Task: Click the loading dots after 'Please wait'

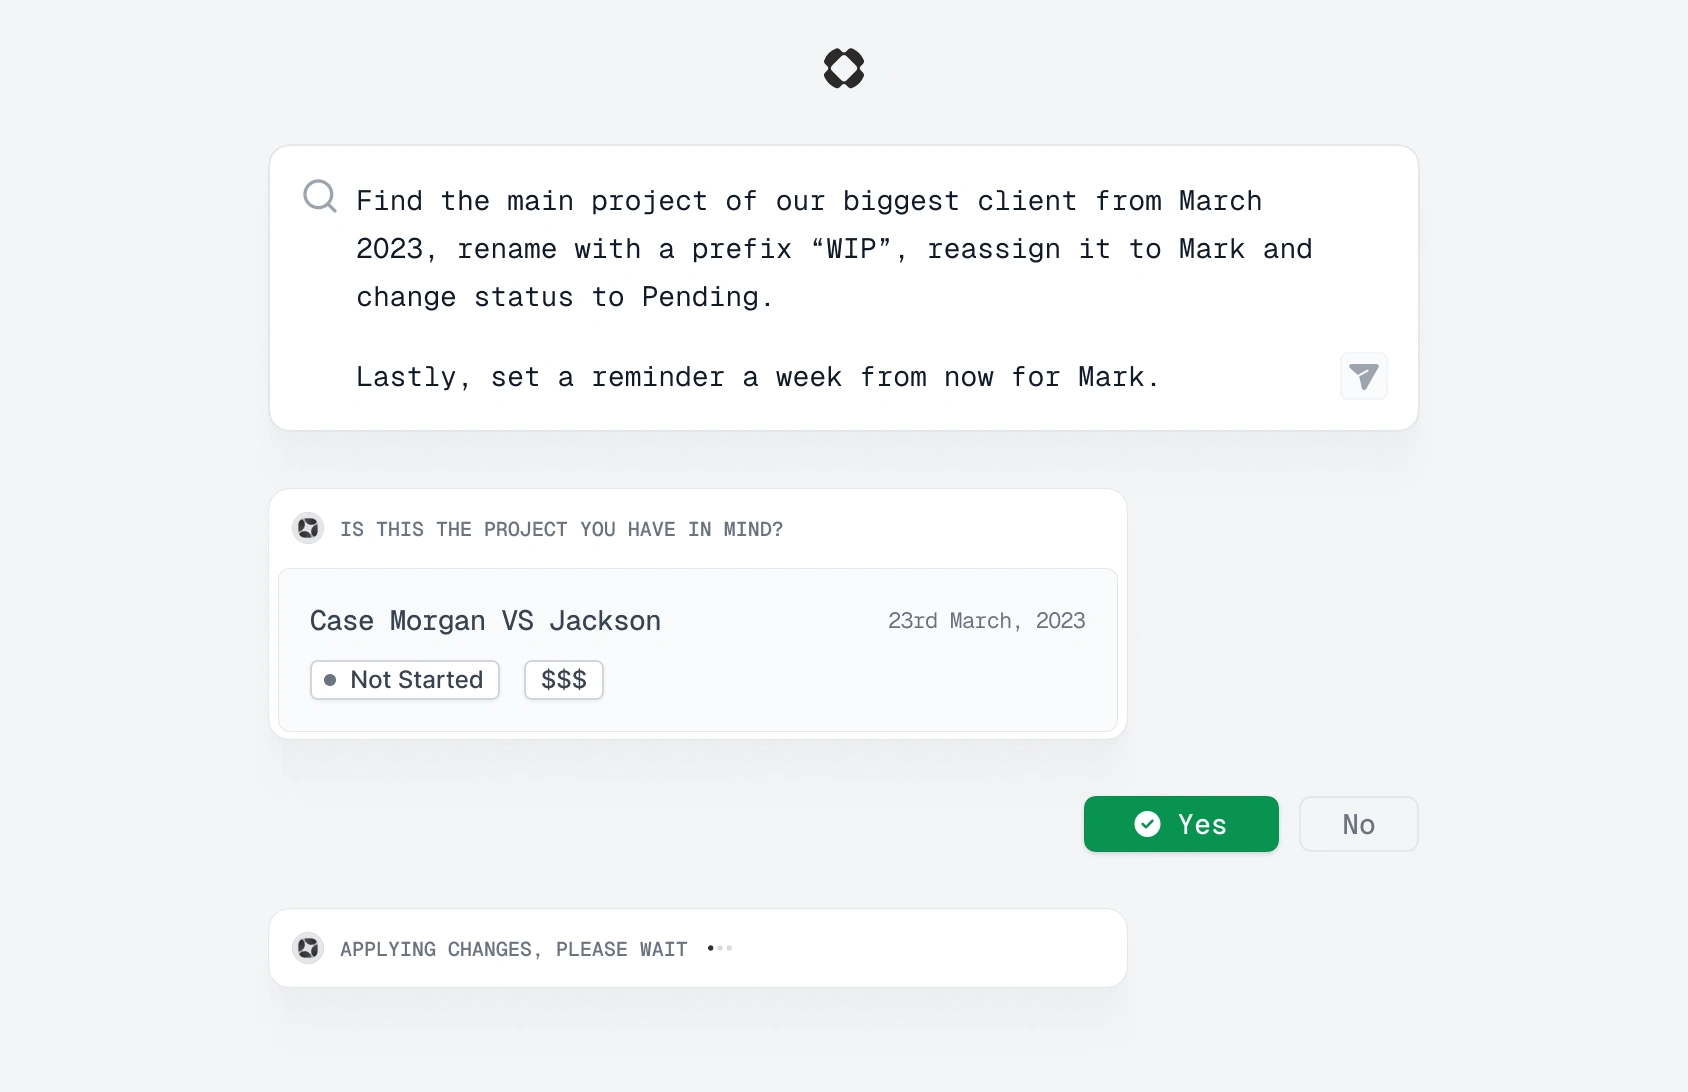Action: coord(720,948)
